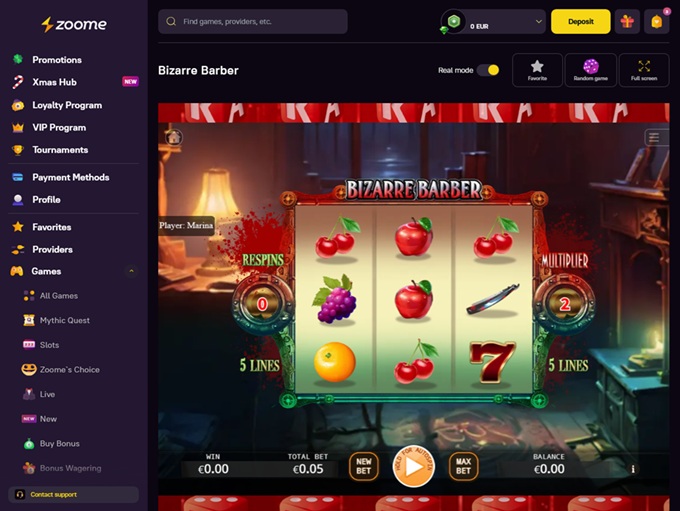Open the gift box rewards icon
Image resolution: width=680 pixels, height=511 pixels.
tap(627, 21)
